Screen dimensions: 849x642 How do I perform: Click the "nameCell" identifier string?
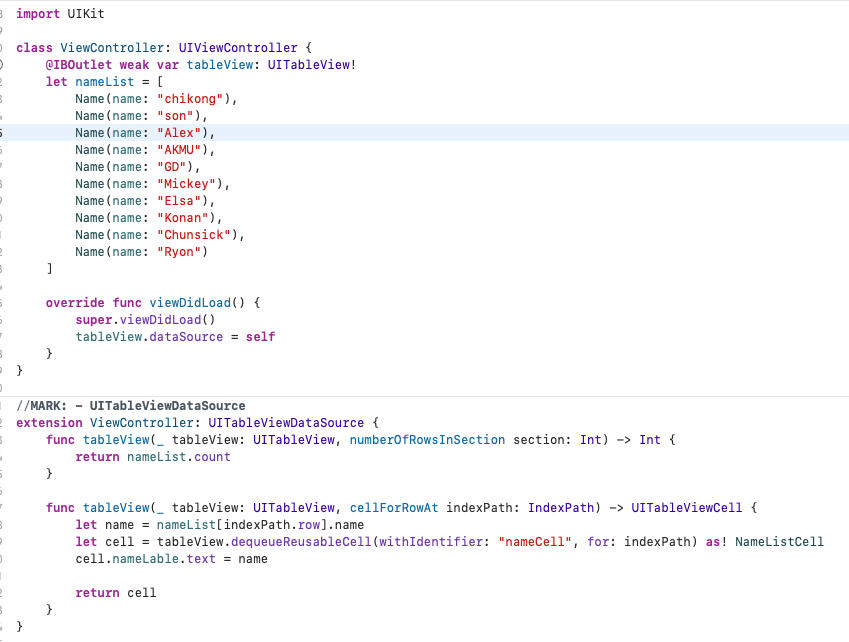[534, 542]
